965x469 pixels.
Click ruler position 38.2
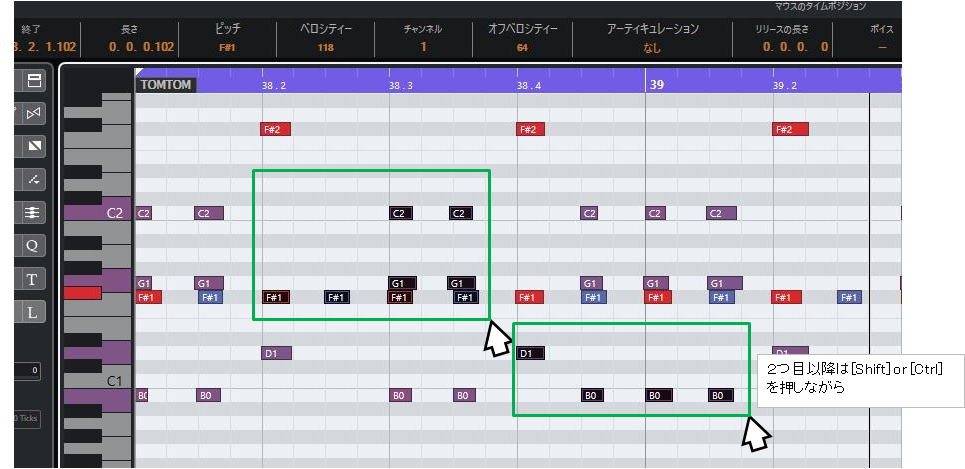(273, 86)
